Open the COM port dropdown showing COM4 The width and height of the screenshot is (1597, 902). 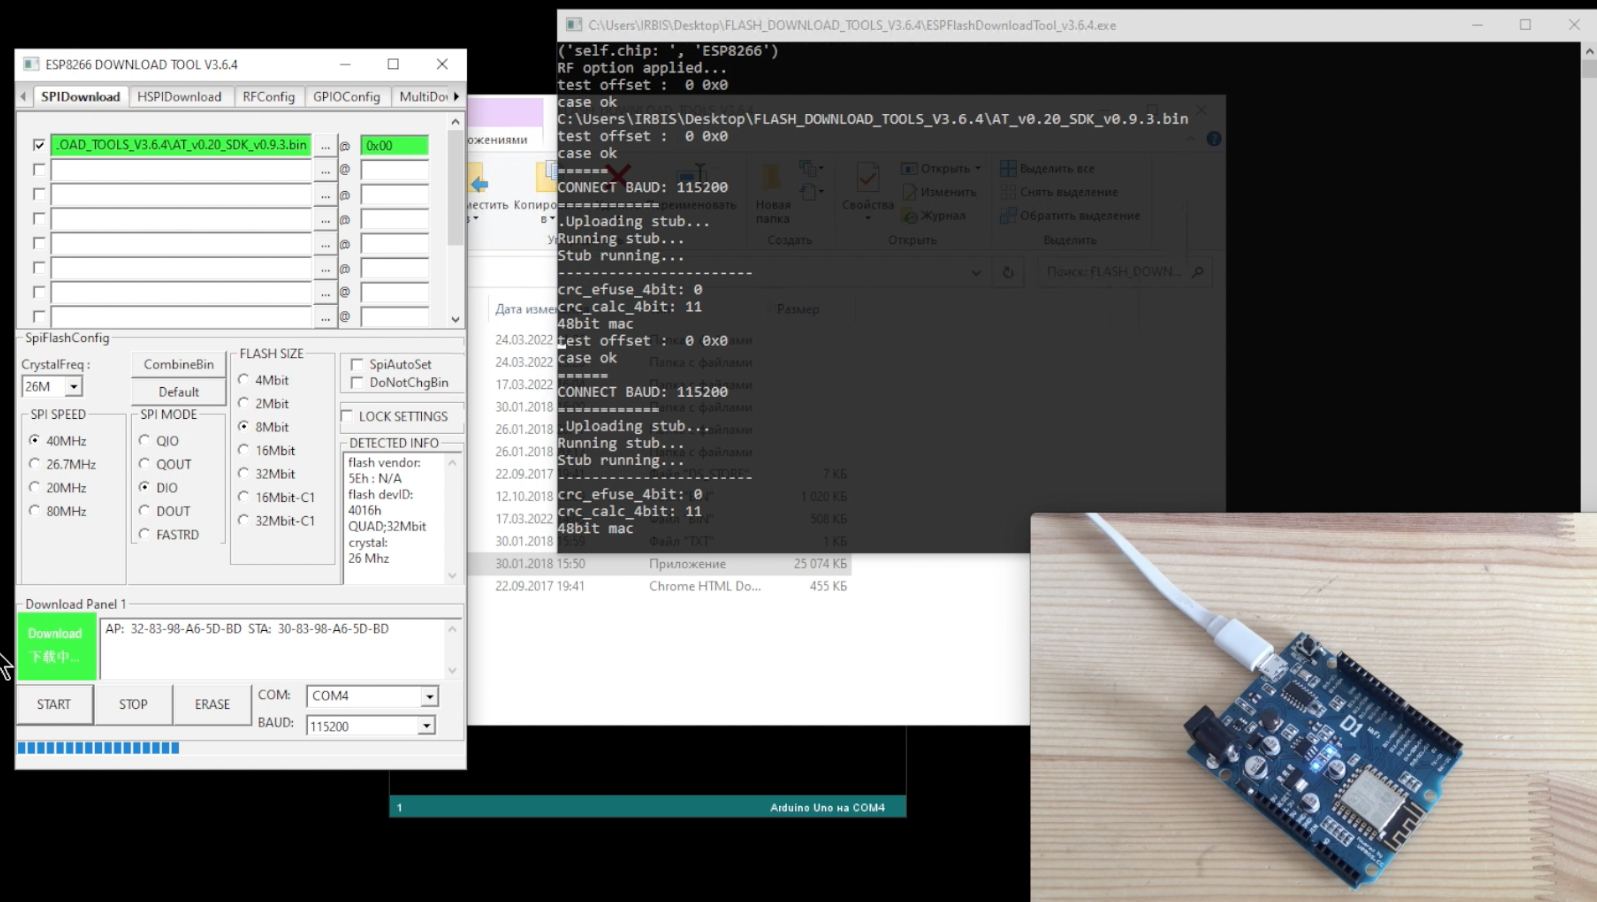pyautogui.click(x=429, y=696)
